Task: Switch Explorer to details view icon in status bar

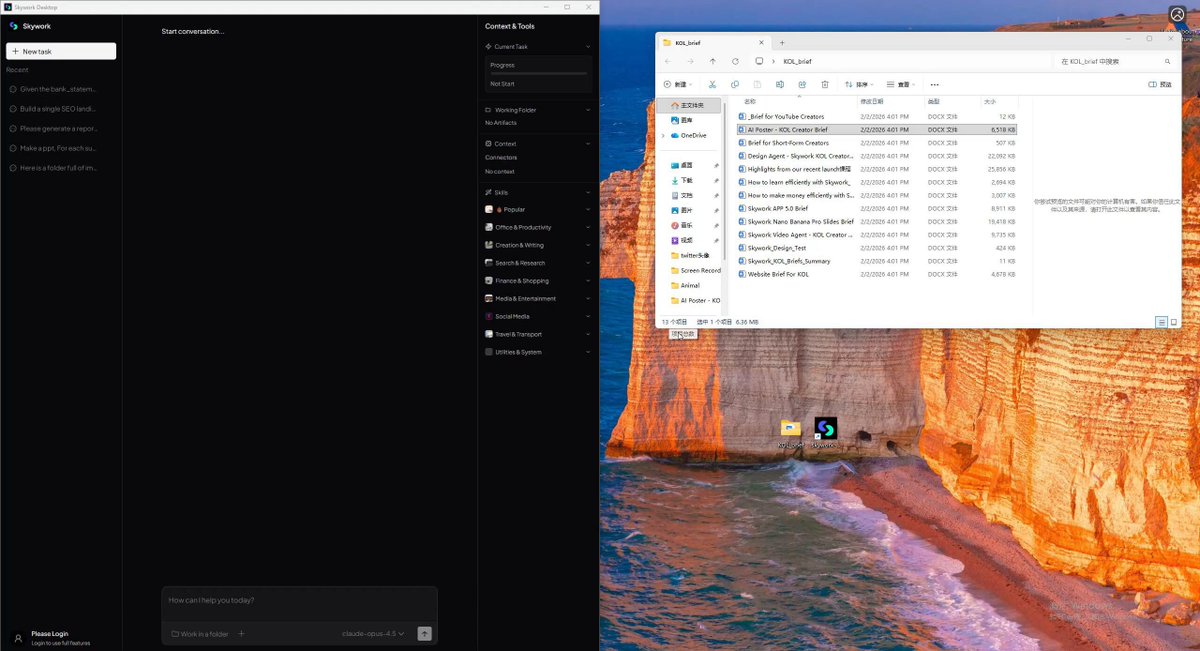Action: [1161, 322]
